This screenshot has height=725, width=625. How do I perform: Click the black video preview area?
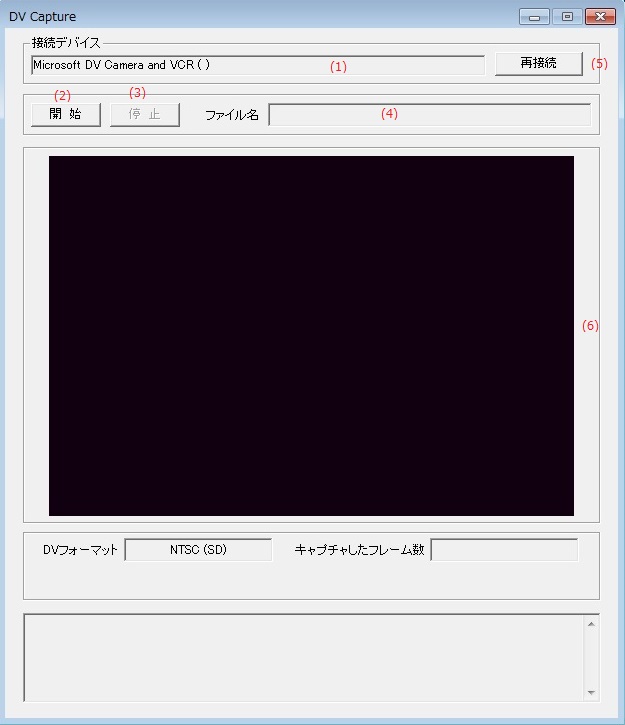coord(311,335)
